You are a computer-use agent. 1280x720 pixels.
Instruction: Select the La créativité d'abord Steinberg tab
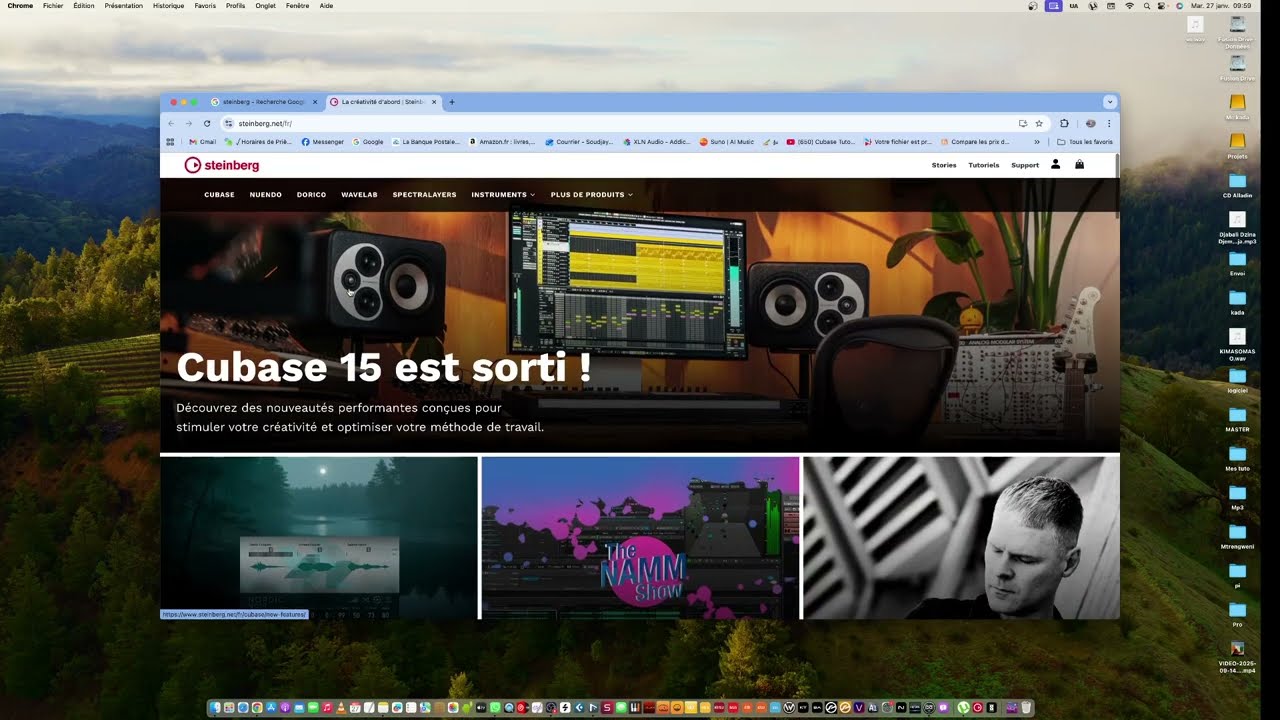[x=383, y=102]
